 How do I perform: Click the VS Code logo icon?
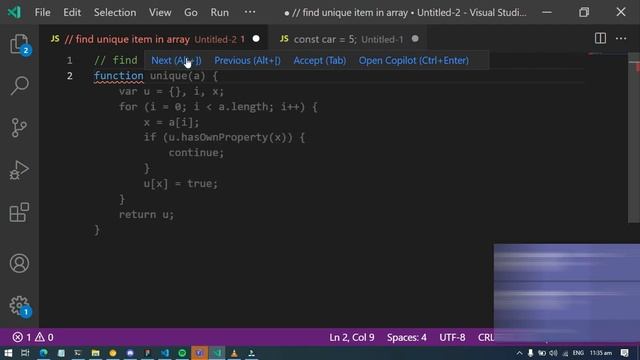click(14, 12)
